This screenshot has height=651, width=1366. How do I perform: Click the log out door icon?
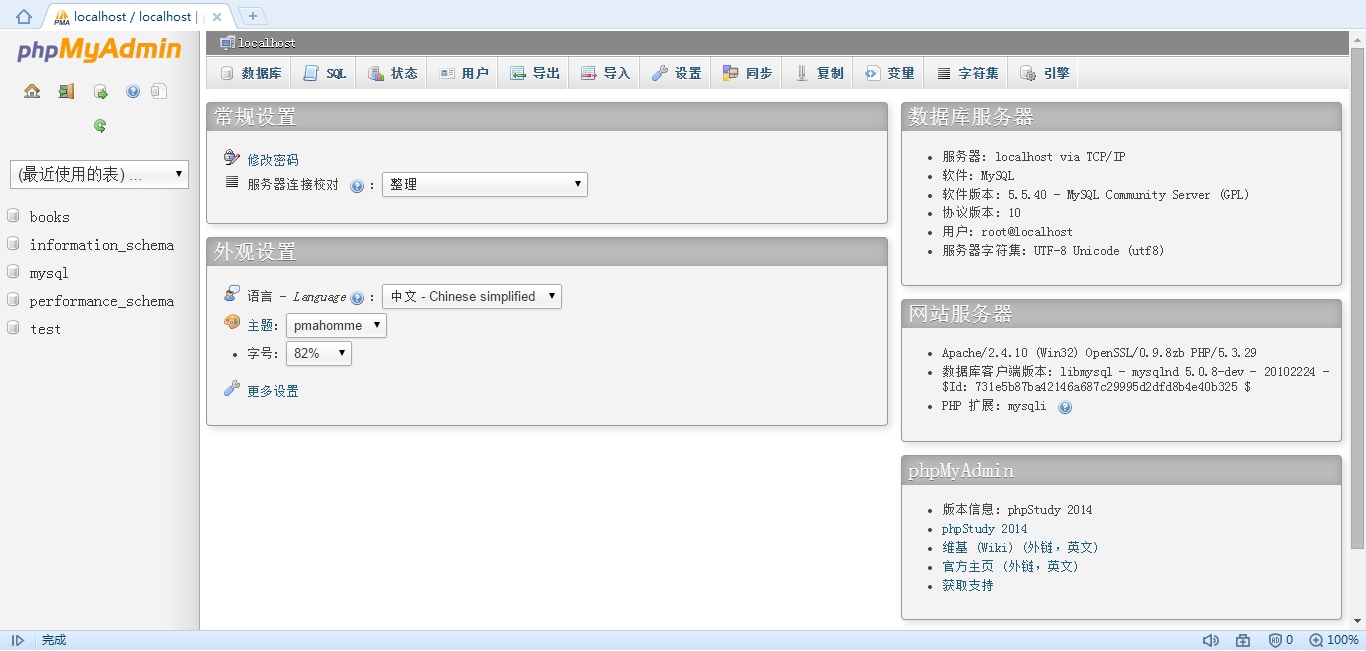point(66,91)
